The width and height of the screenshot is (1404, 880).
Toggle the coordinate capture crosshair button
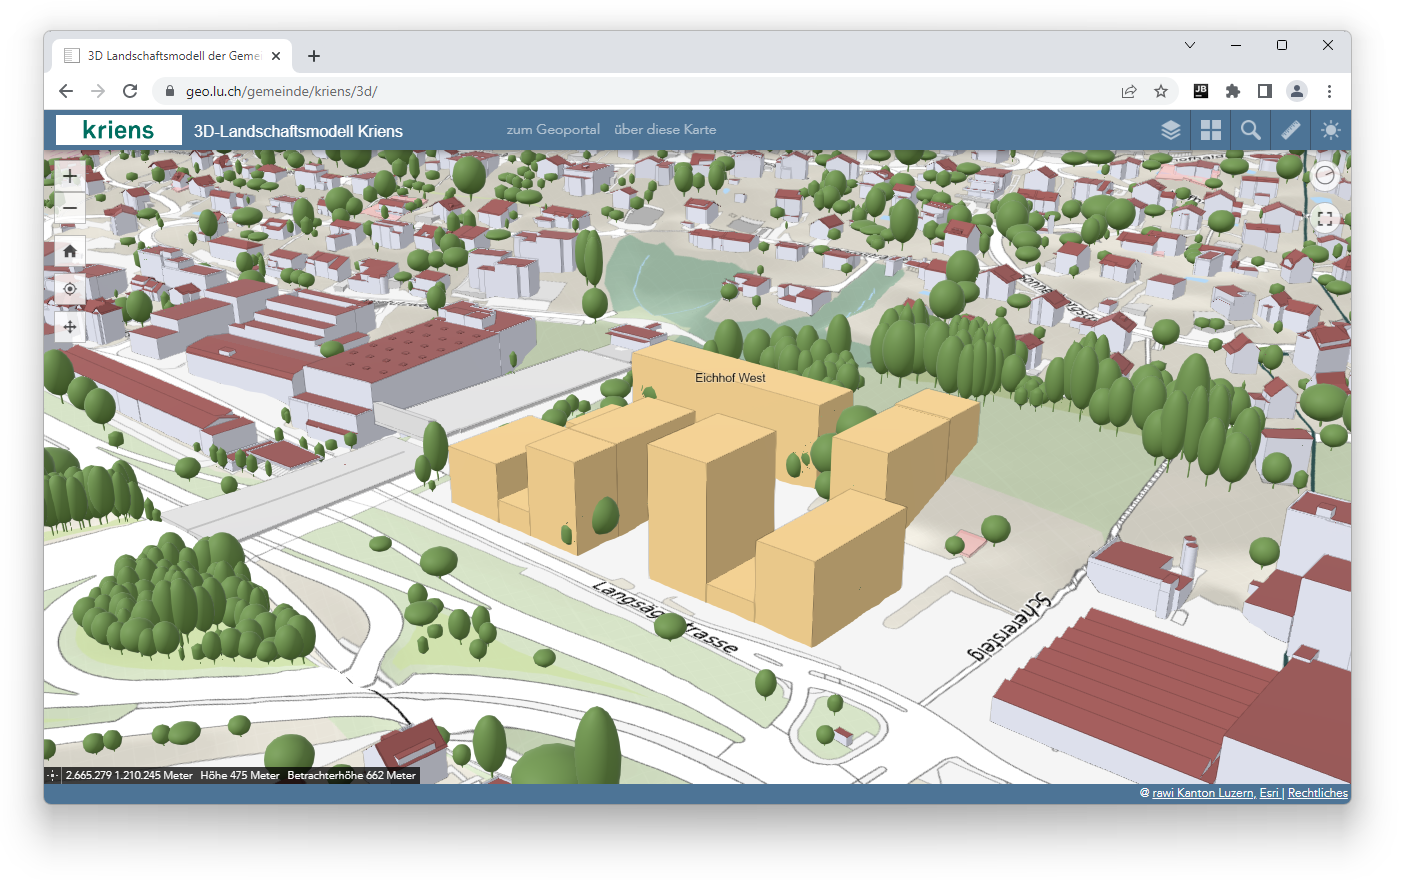[x=53, y=775]
